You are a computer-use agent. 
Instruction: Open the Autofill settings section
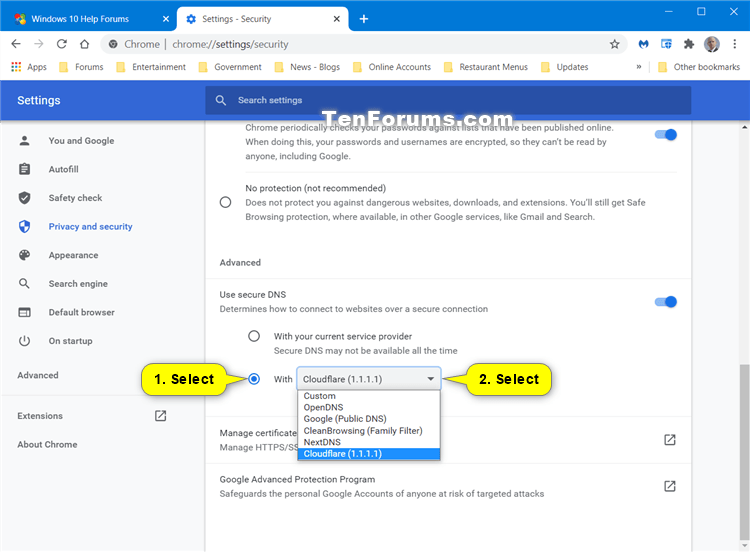point(63,169)
